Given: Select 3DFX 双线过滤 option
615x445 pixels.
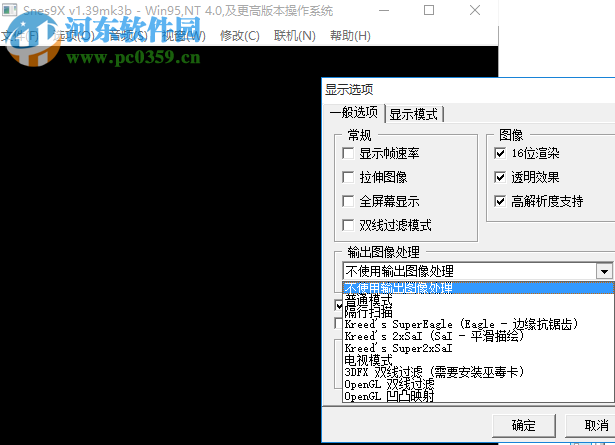Looking at the screenshot, I should pos(478,372).
